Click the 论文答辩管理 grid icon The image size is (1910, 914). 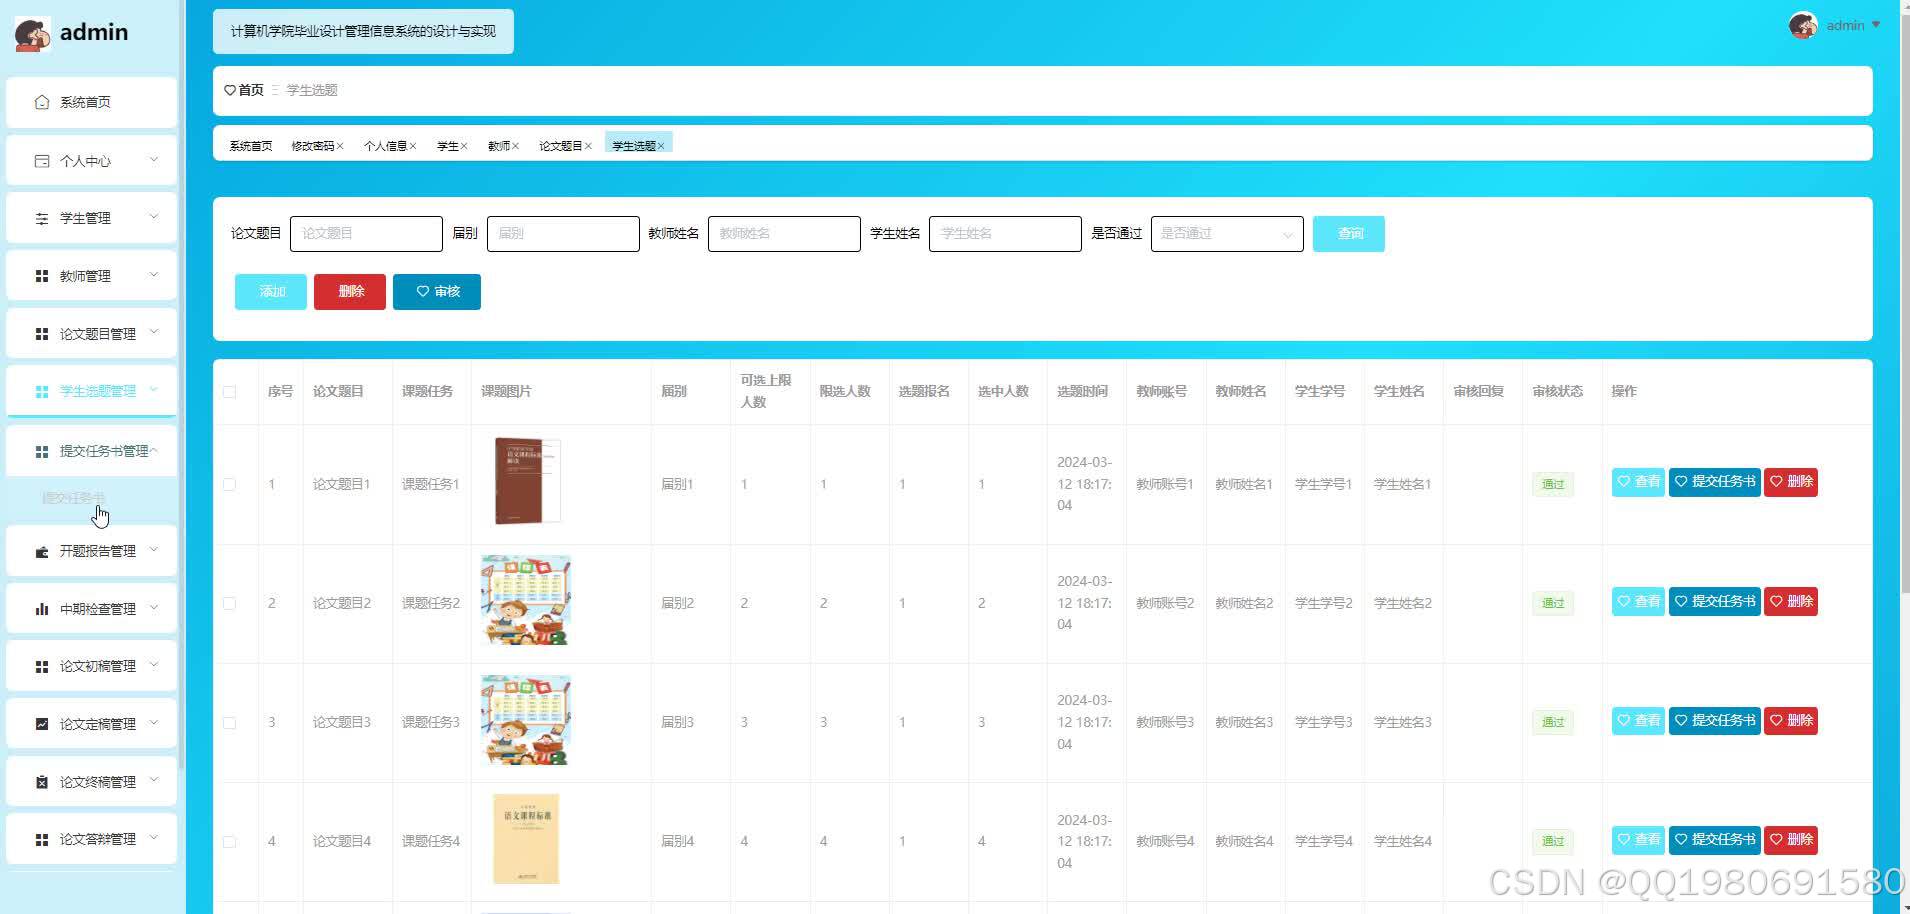coord(42,840)
